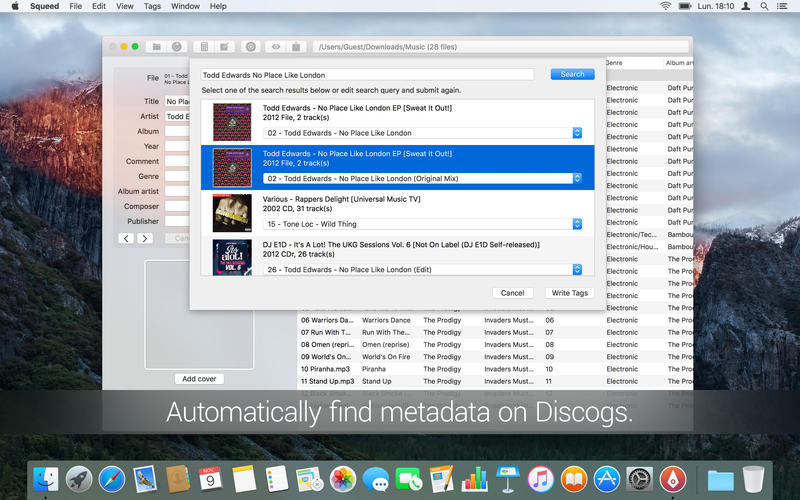Click the blue Search button

(572, 74)
